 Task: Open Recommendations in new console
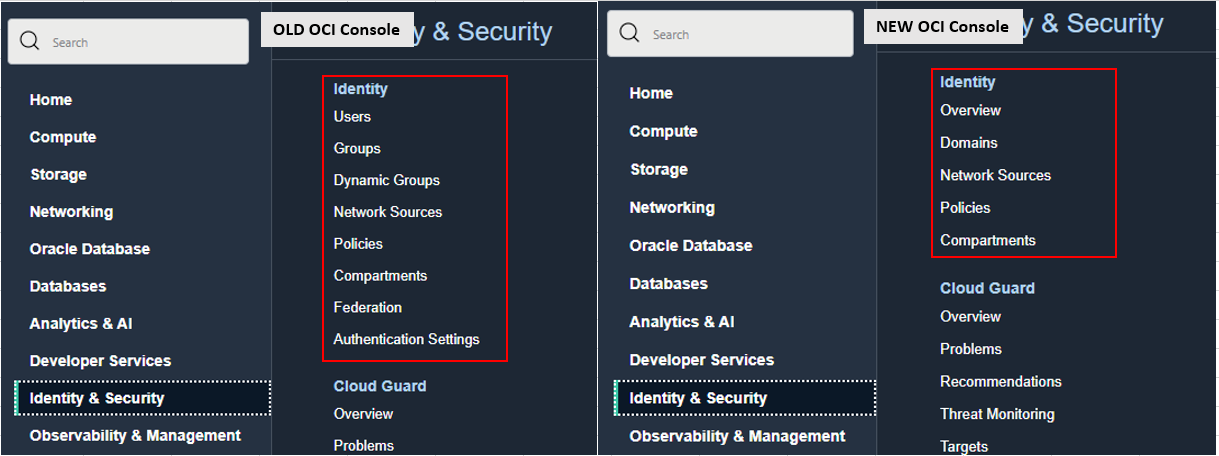point(1001,381)
